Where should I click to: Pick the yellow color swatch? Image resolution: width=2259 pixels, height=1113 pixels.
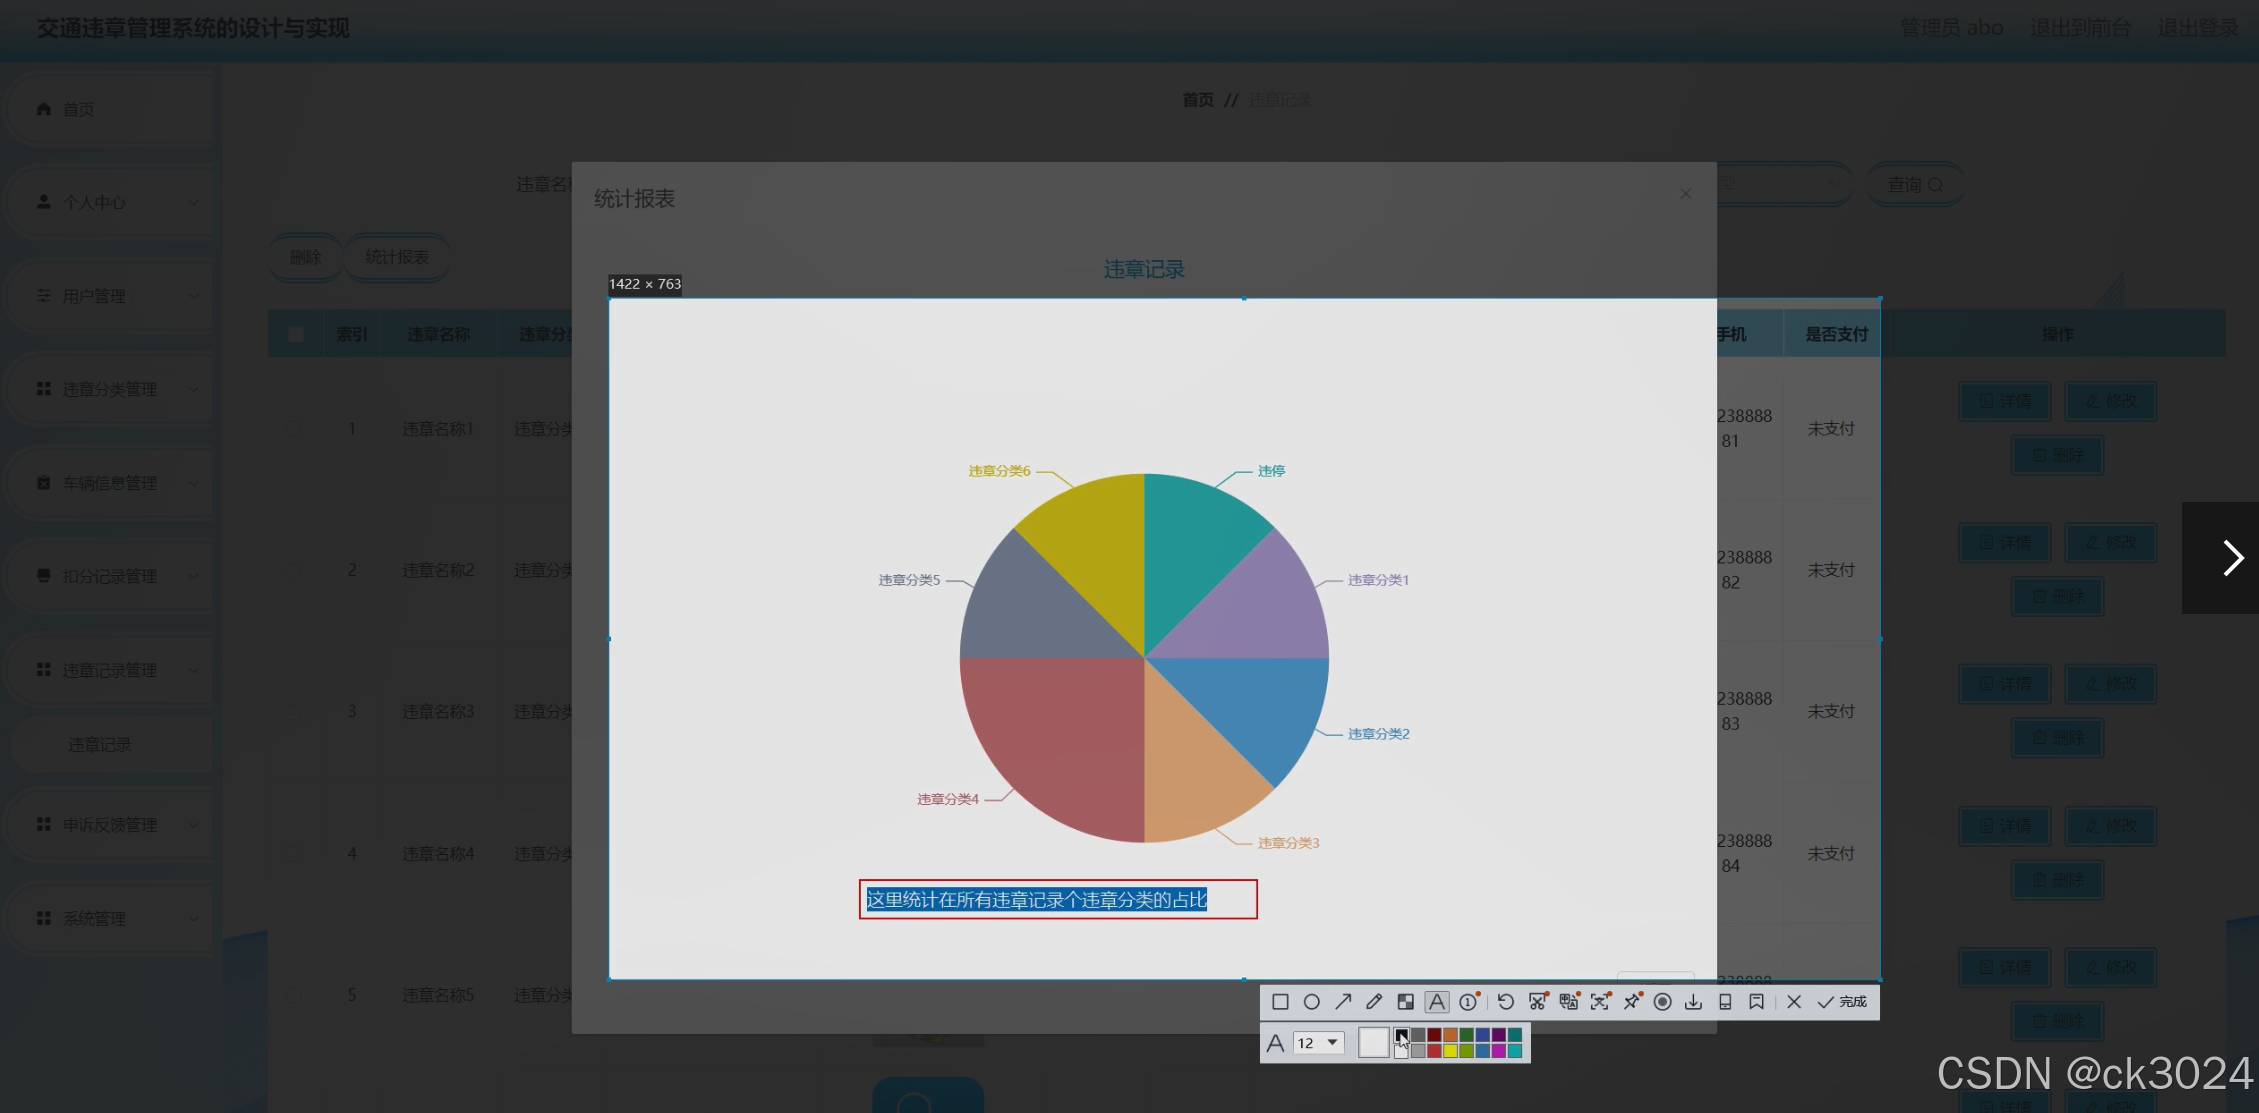tap(1450, 1051)
